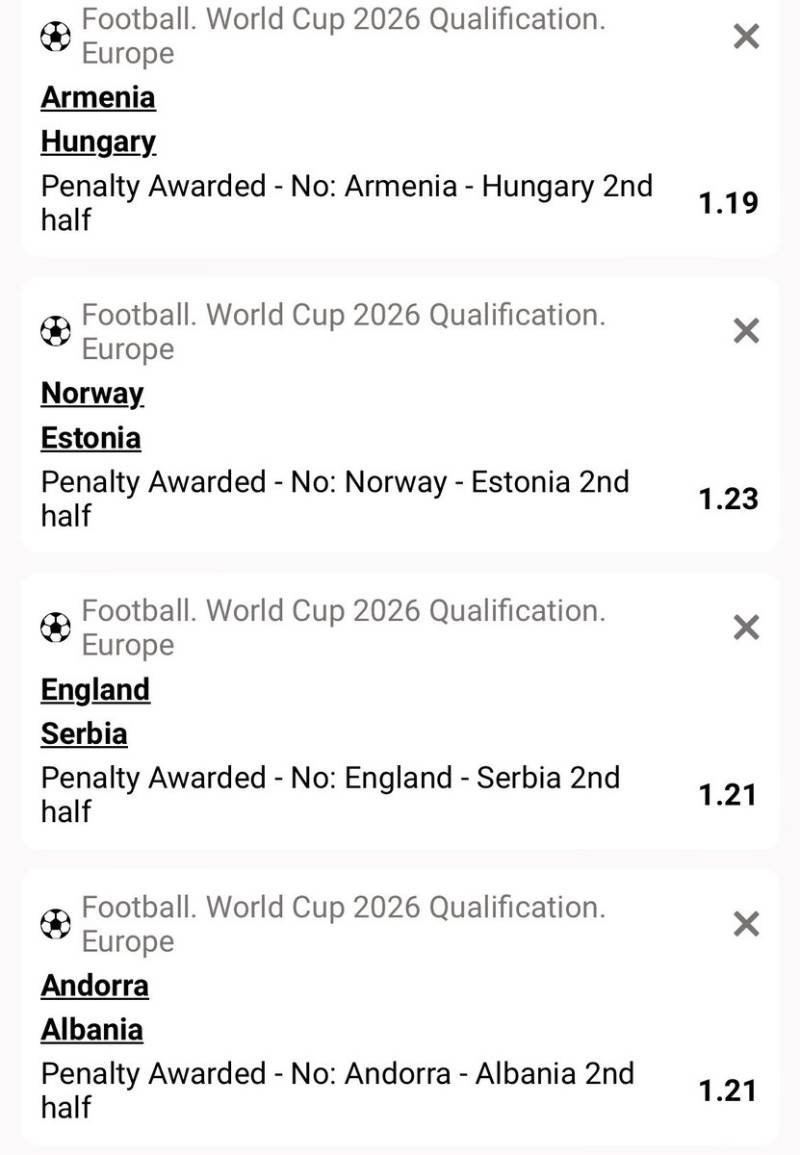800x1155 pixels.
Task: Open the Estonia team link
Action: point(91,438)
